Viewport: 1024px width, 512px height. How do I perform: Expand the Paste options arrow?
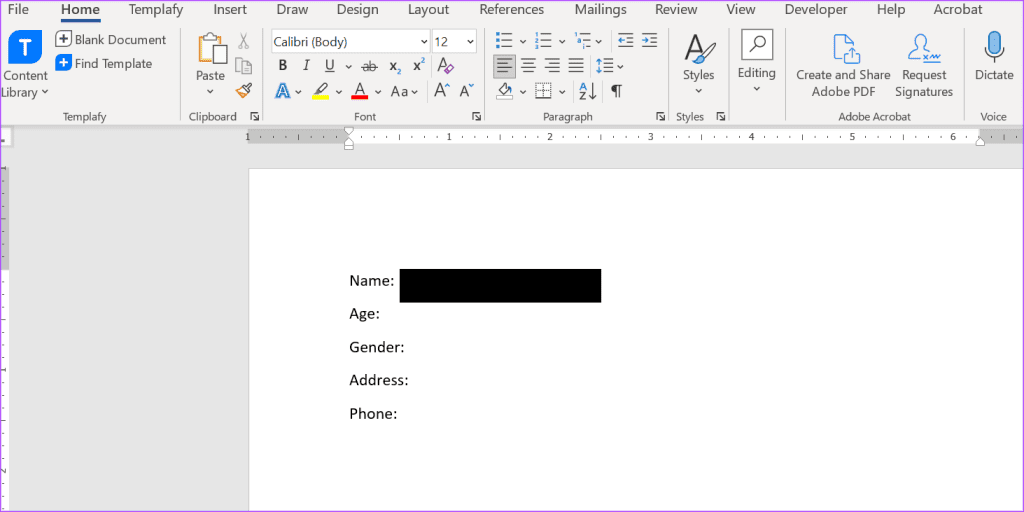click(210, 91)
